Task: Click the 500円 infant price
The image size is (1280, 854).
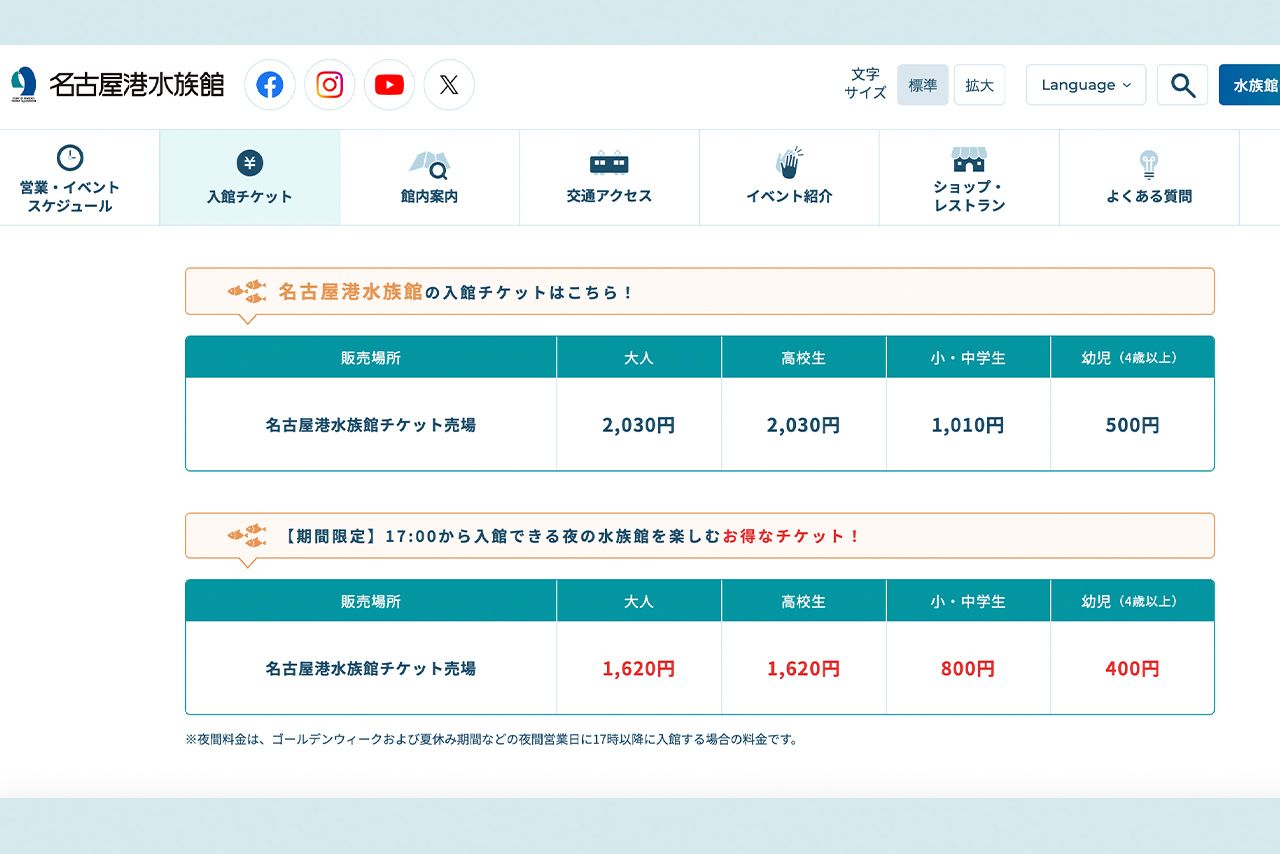Action: pos(1132,425)
